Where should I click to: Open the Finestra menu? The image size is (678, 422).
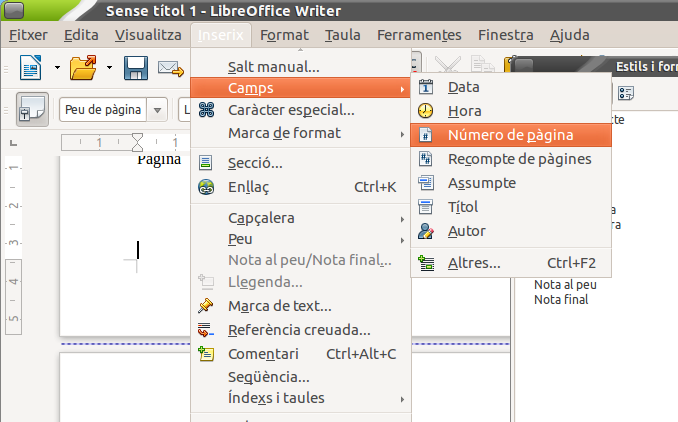pos(505,35)
